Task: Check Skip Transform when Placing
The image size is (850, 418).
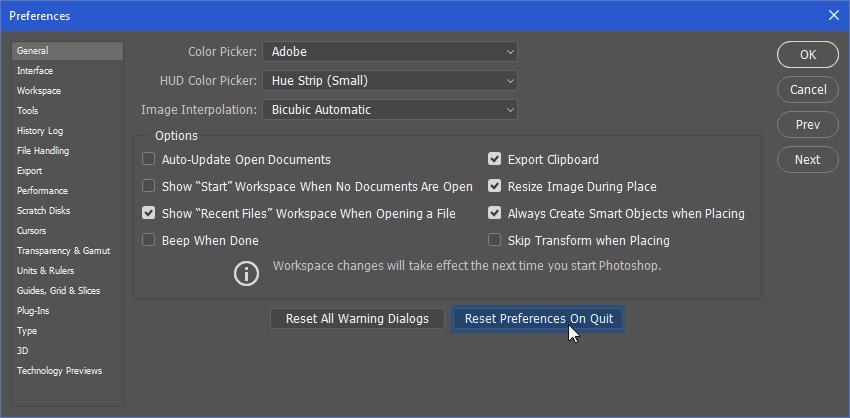Action: (494, 240)
